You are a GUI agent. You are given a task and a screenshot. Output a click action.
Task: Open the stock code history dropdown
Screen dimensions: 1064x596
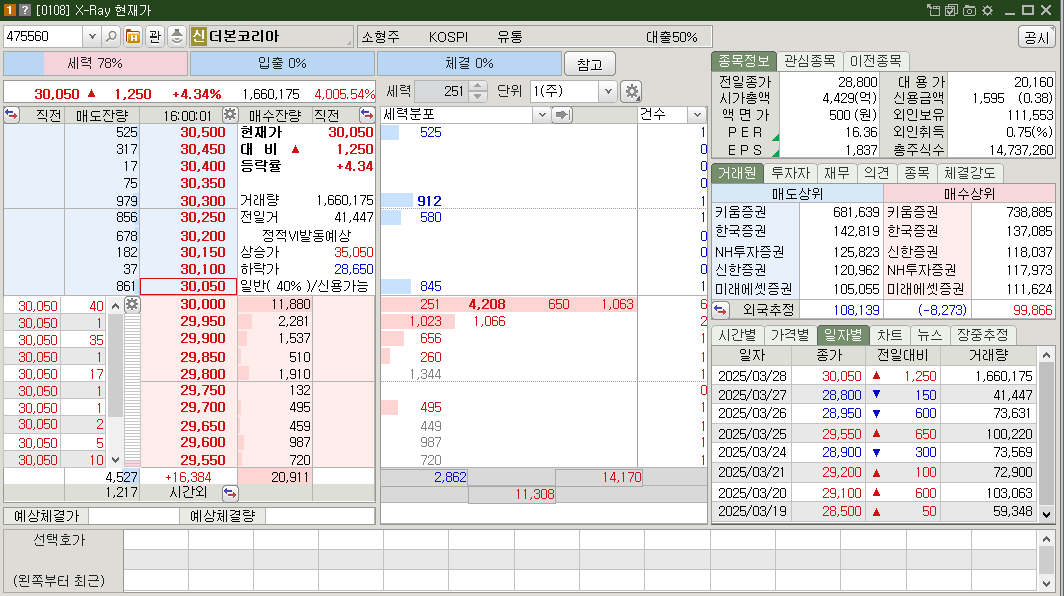[x=92, y=36]
